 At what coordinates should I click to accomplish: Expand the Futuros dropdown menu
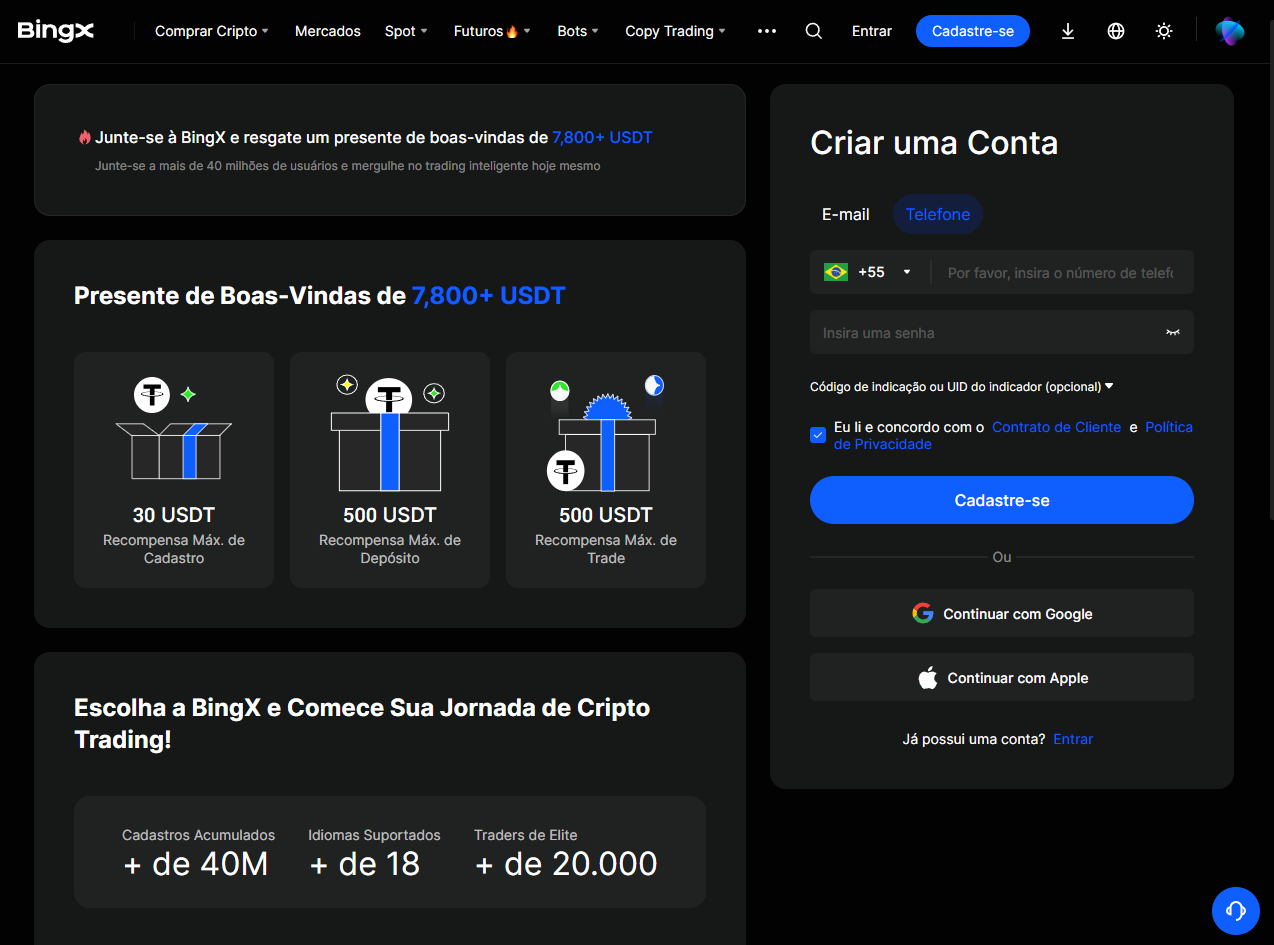coord(492,31)
